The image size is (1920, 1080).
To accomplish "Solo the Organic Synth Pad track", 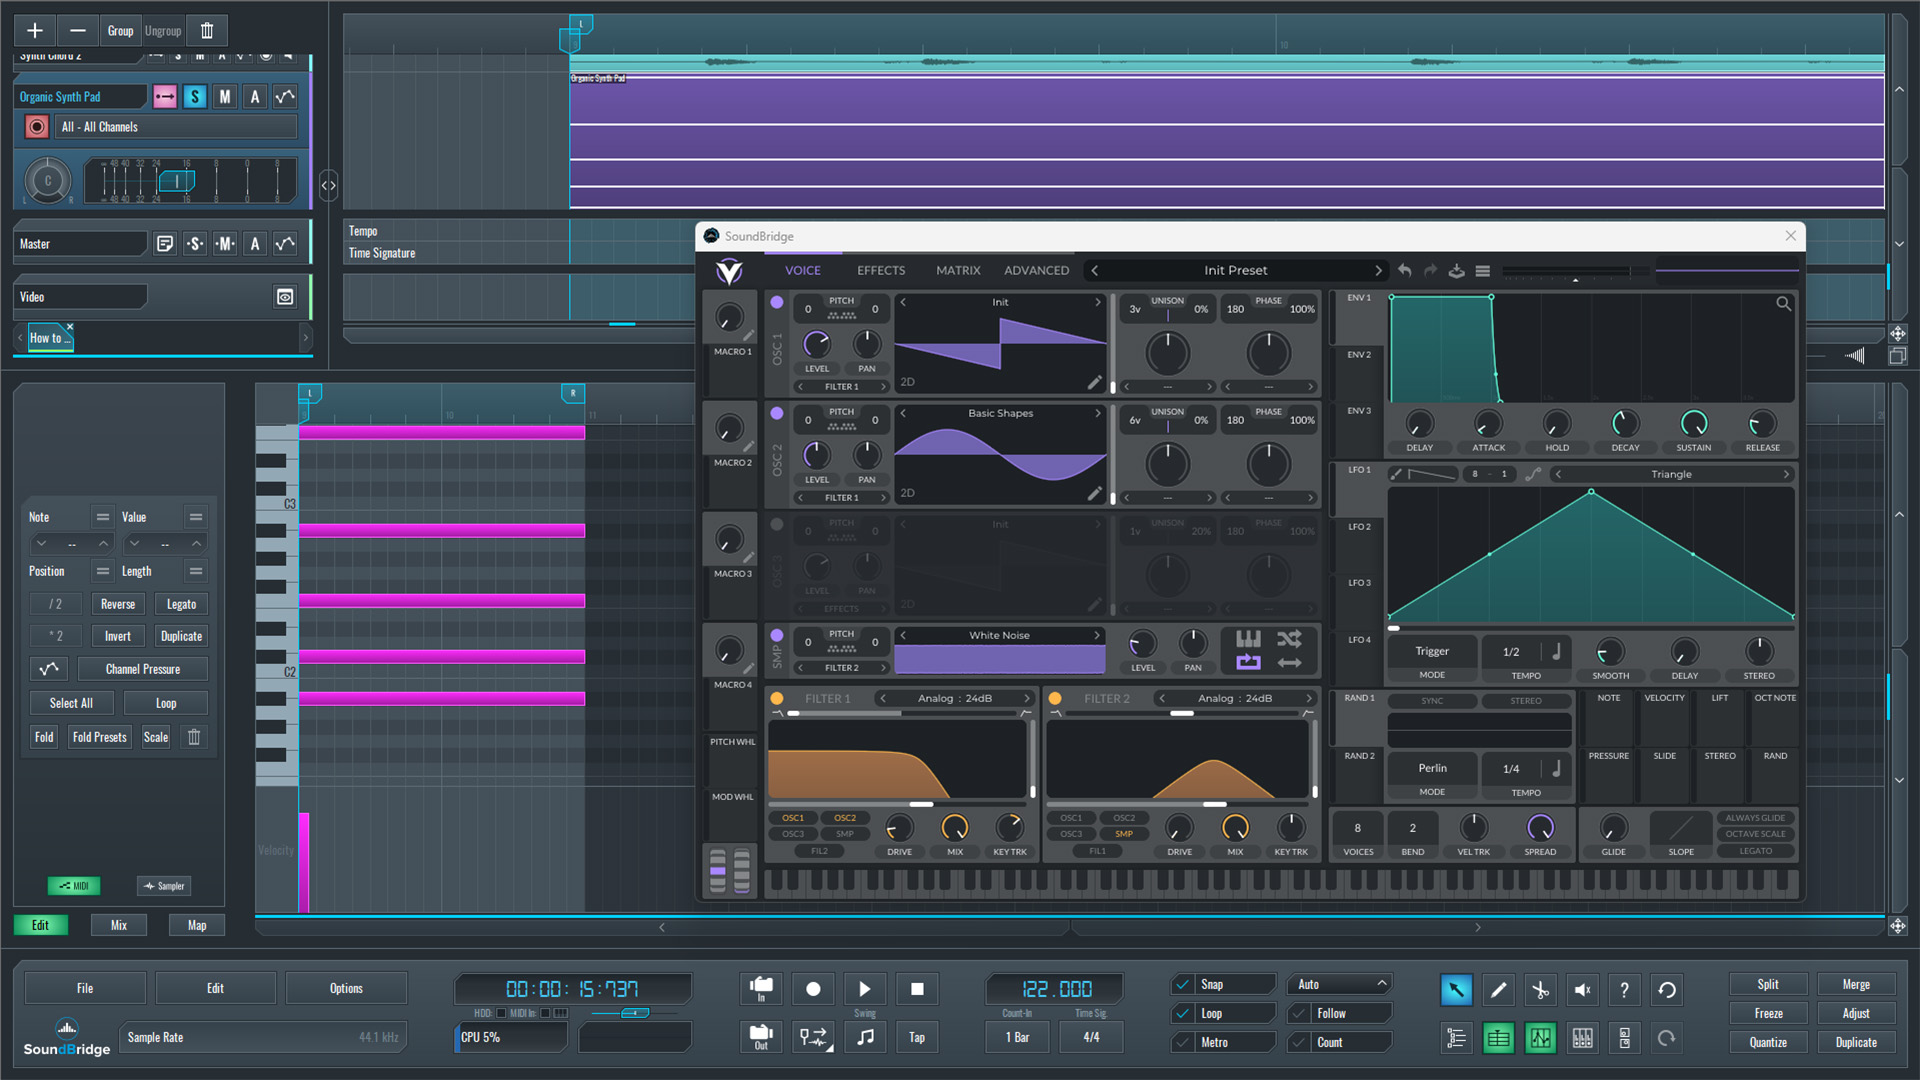I will point(195,97).
